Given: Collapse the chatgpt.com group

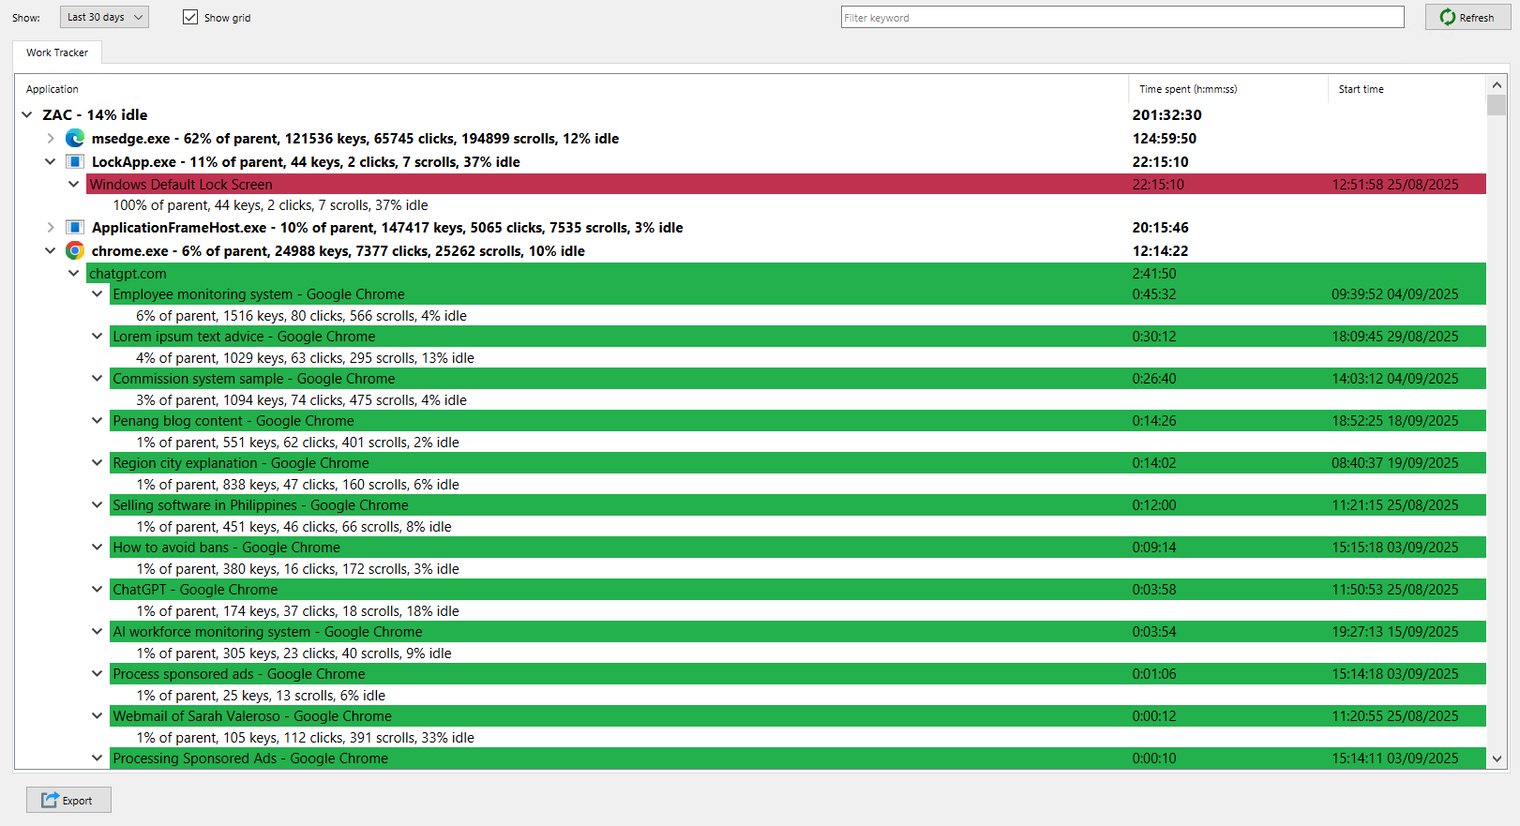Looking at the screenshot, I should point(73,273).
